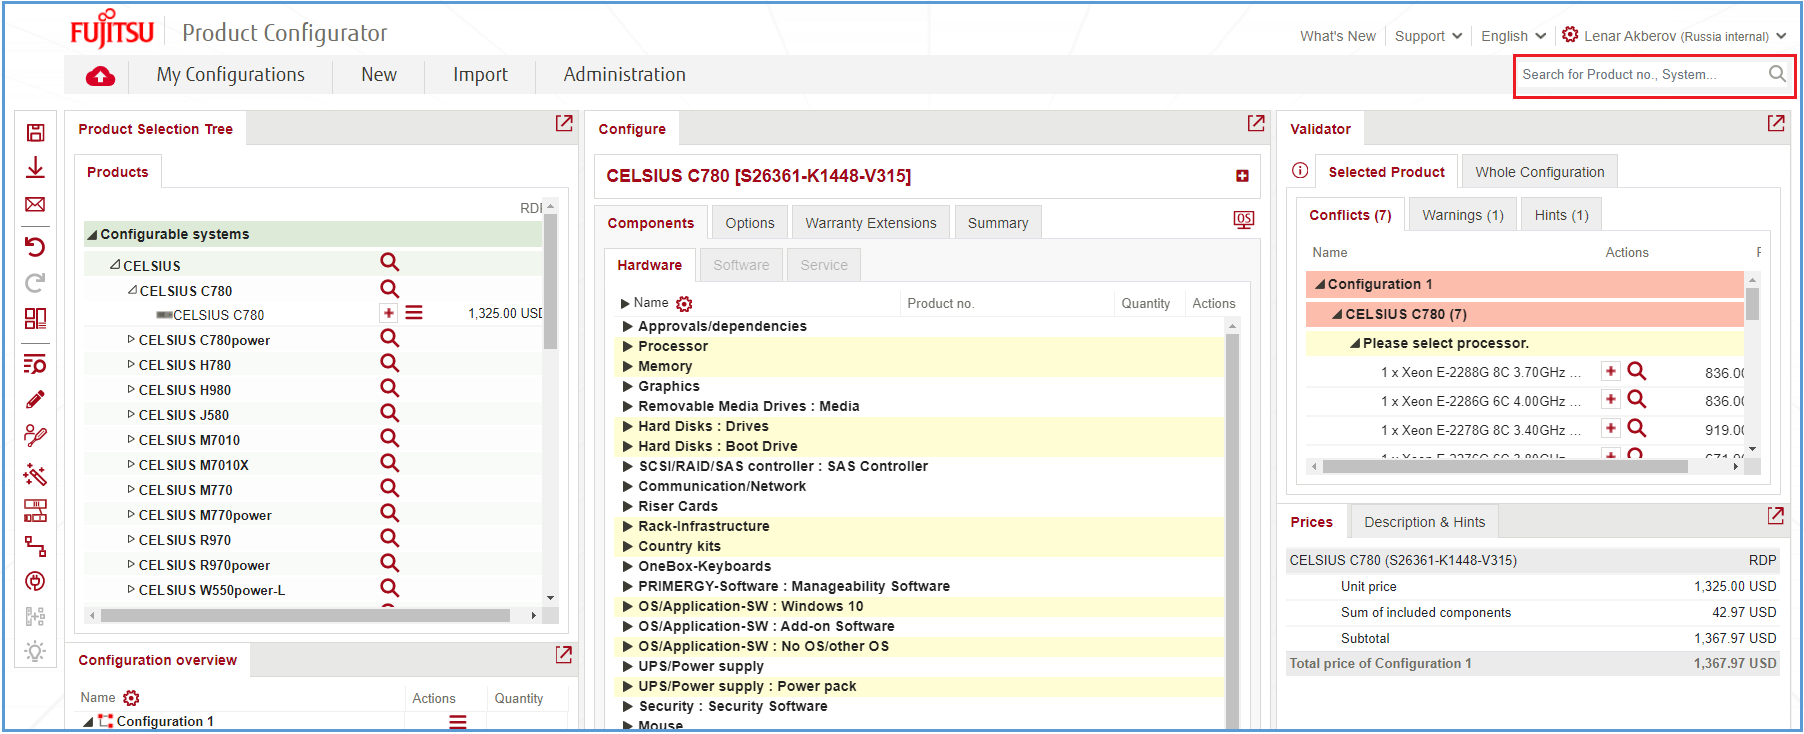The height and width of the screenshot is (734, 1804).
Task: Collapse Please select processor conflict node
Action: tap(1355, 344)
